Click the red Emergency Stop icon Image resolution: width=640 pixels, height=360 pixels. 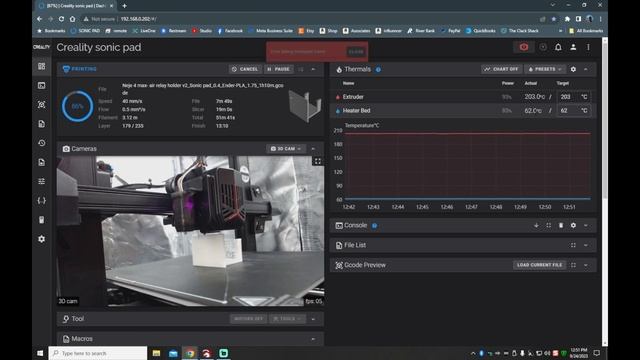pyautogui.click(x=524, y=47)
